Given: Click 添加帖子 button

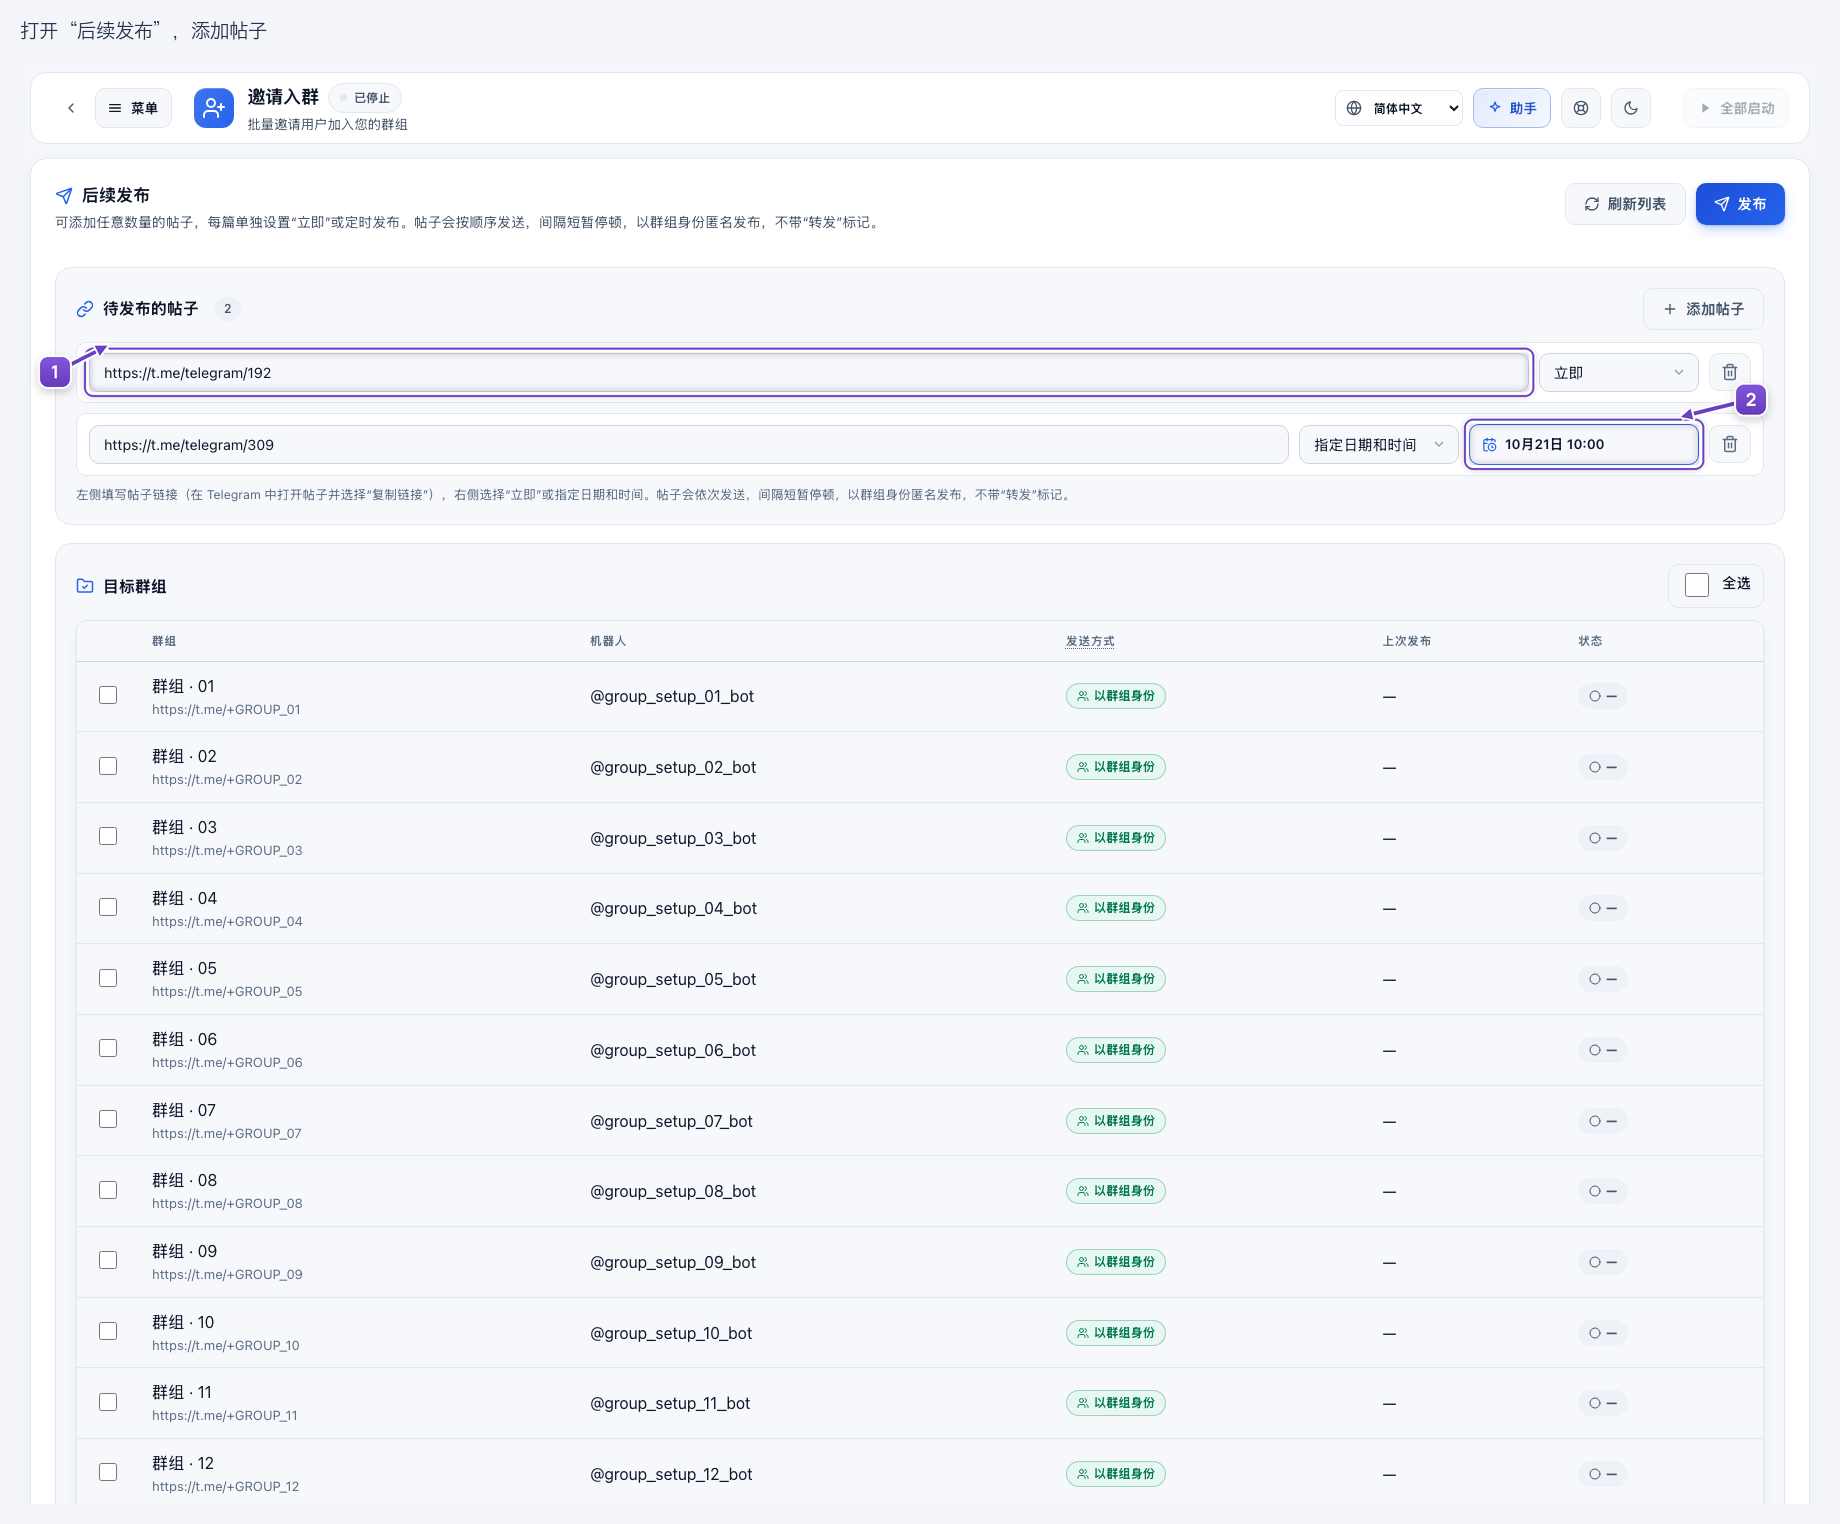Looking at the screenshot, I should pos(1703,309).
